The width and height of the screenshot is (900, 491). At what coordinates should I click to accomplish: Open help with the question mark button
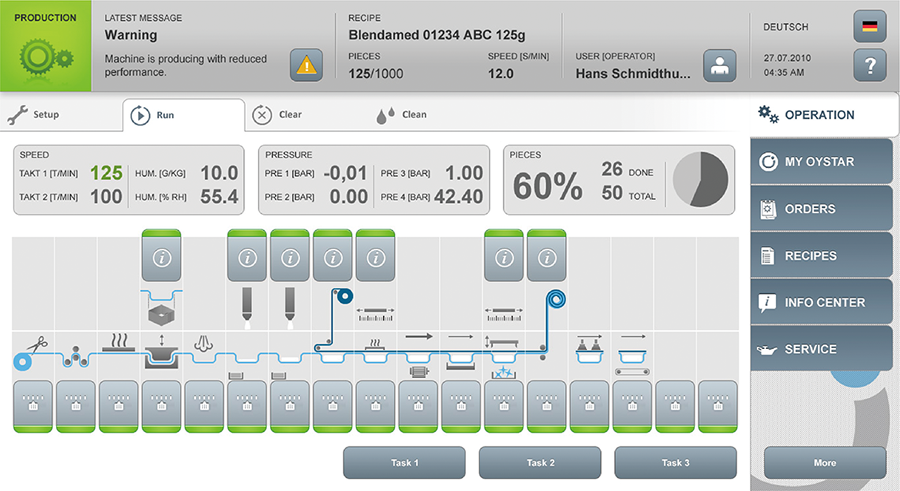pyautogui.click(x=869, y=65)
